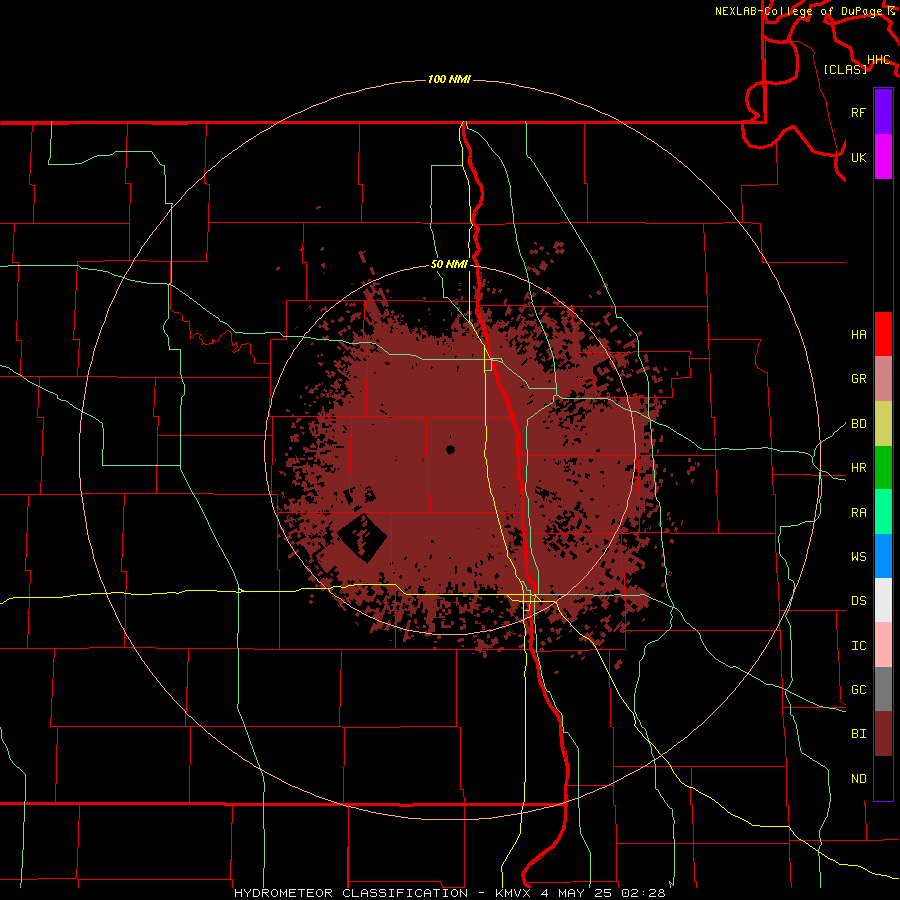Click the DS legend label
This screenshot has height=900, width=900.
[x=858, y=601]
